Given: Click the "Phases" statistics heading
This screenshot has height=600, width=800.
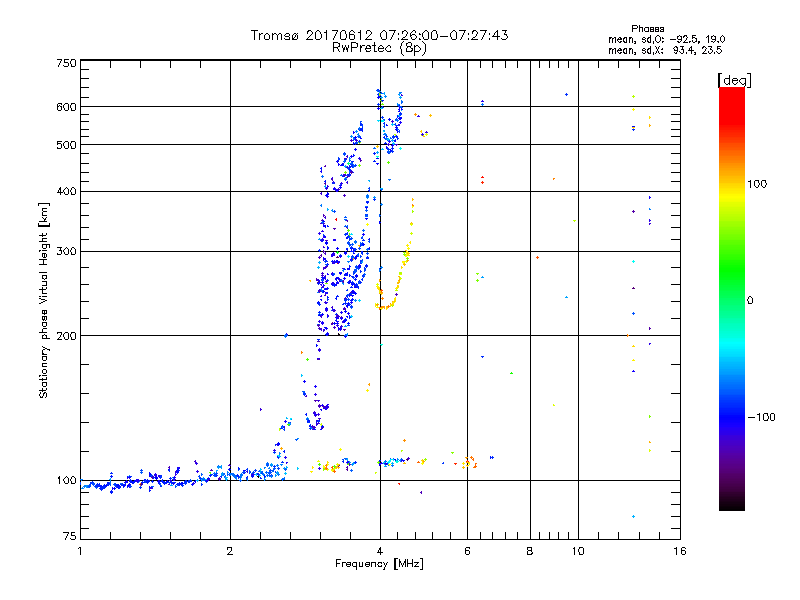Looking at the screenshot, I should point(647,29).
